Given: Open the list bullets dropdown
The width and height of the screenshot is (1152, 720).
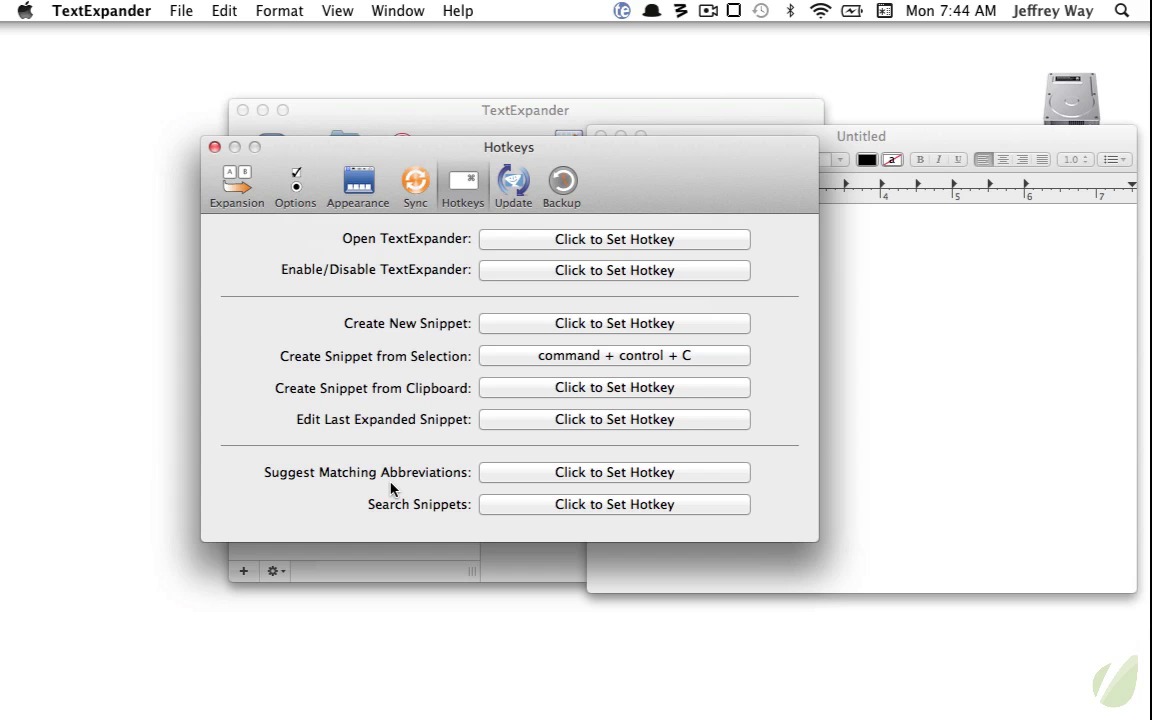Looking at the screenshot, I should (1115, 159).
